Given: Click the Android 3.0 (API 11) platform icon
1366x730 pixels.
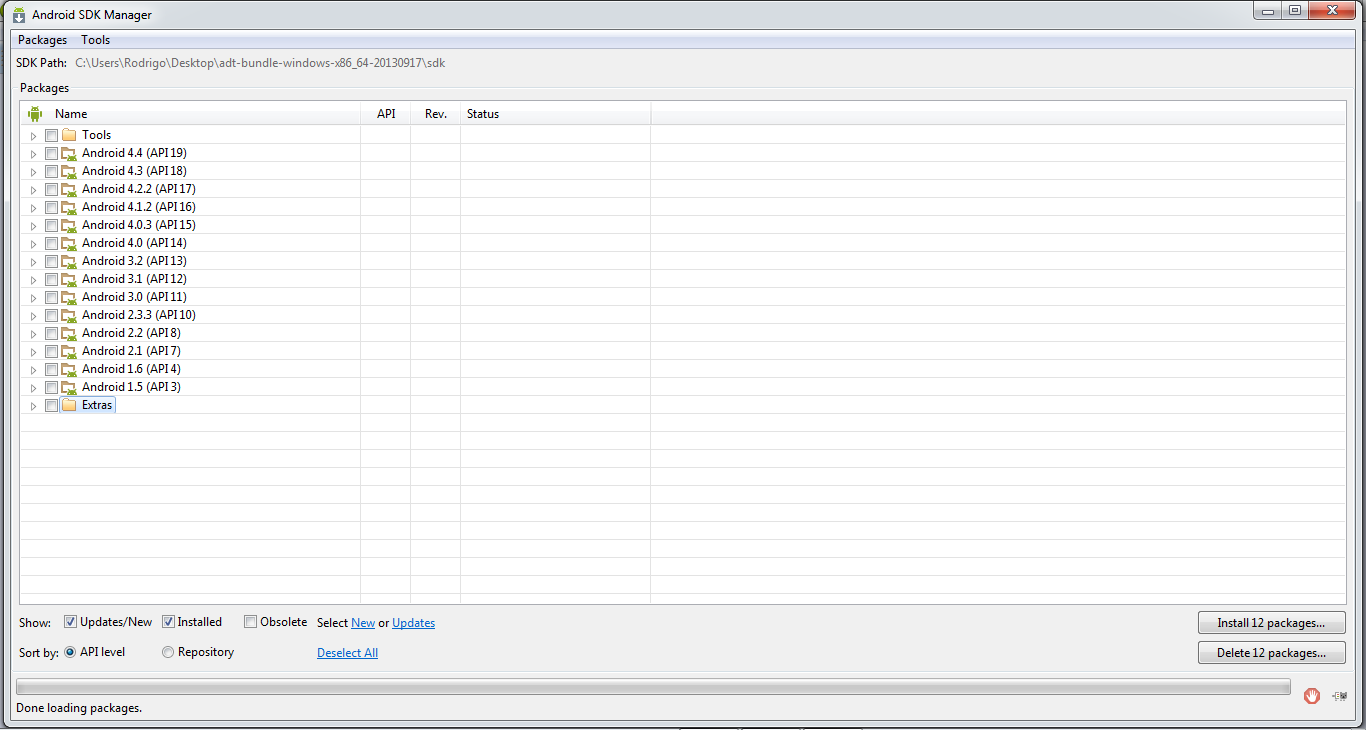Looking at the screenshot, I should [x=69, y=297].
